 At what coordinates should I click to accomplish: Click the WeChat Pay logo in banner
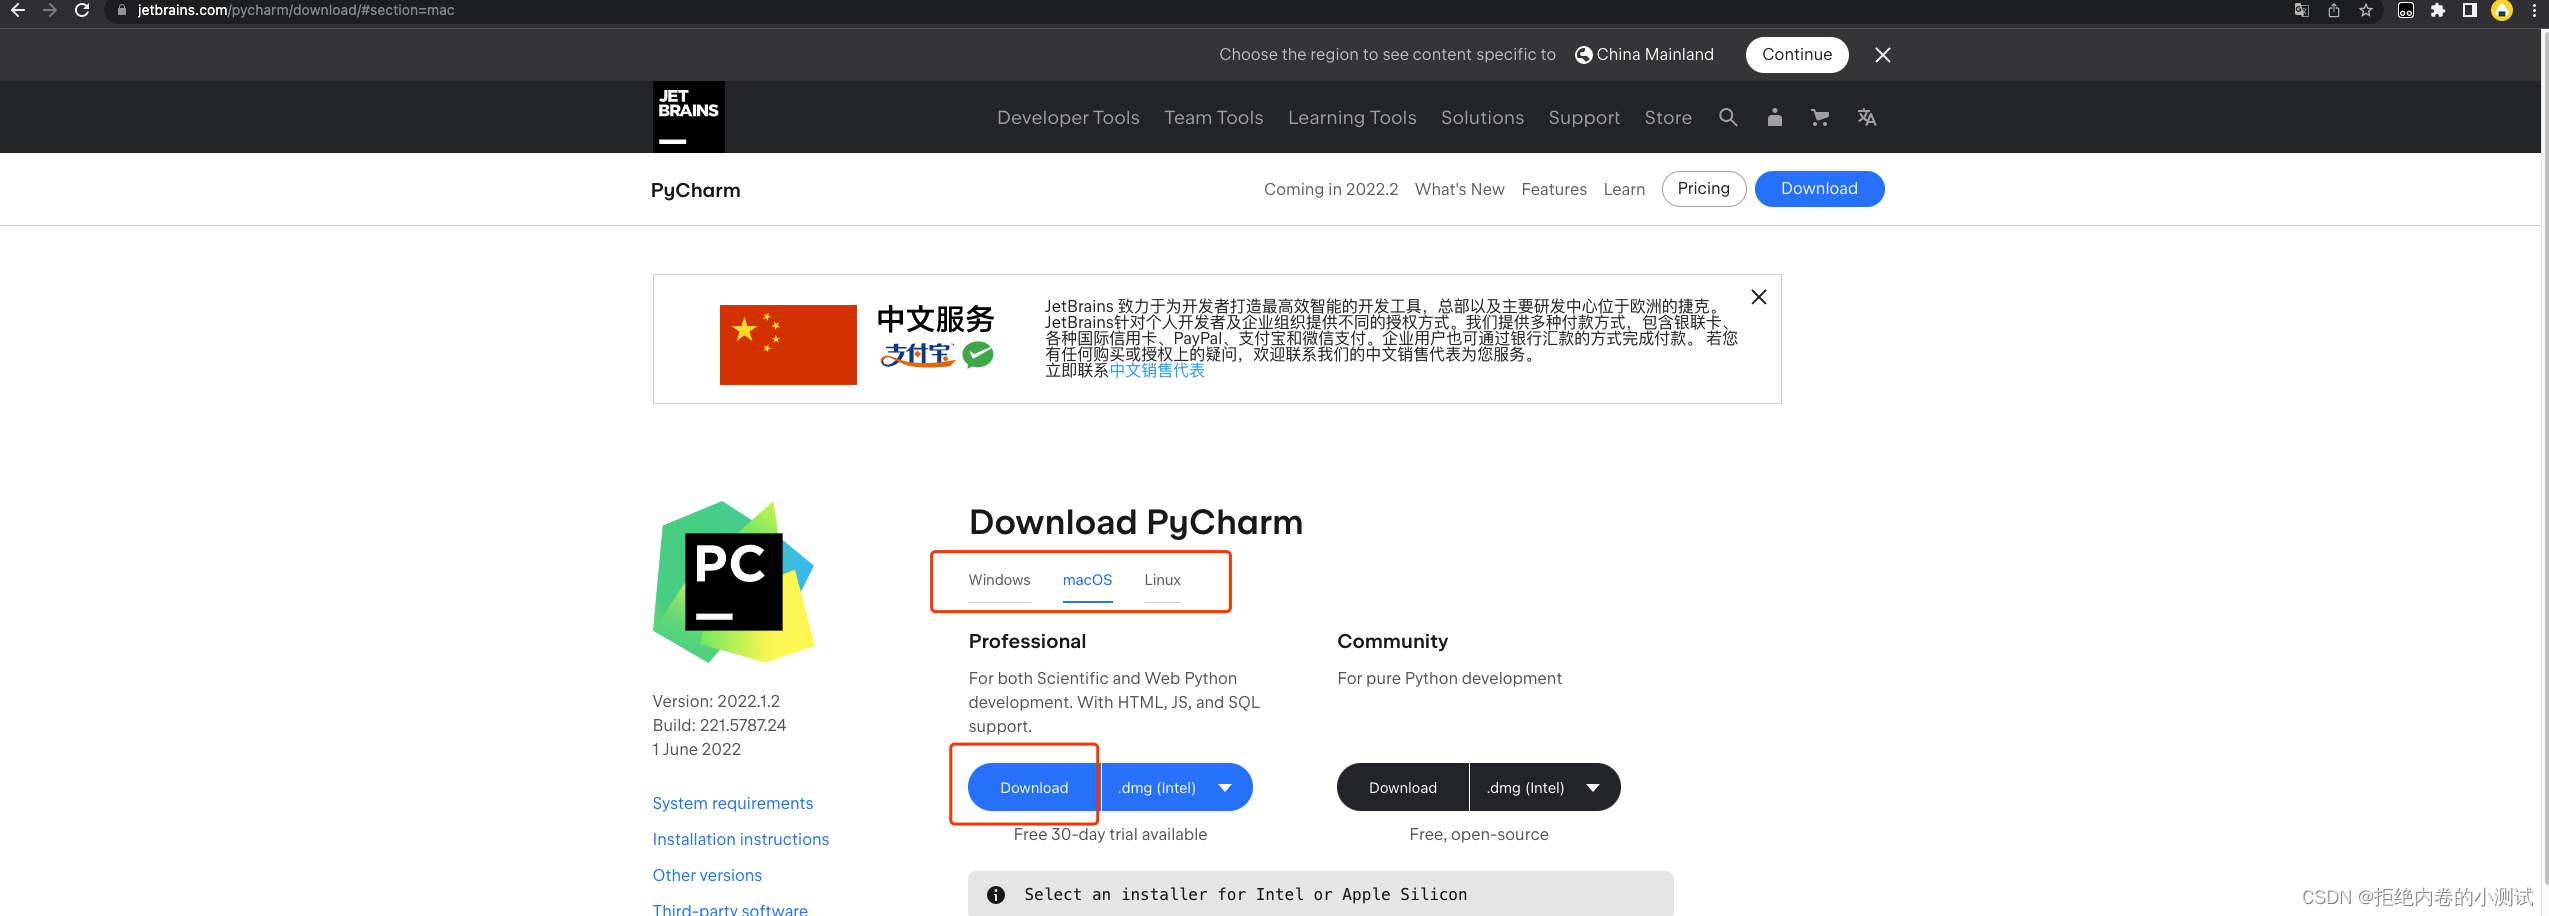[978, 355]
